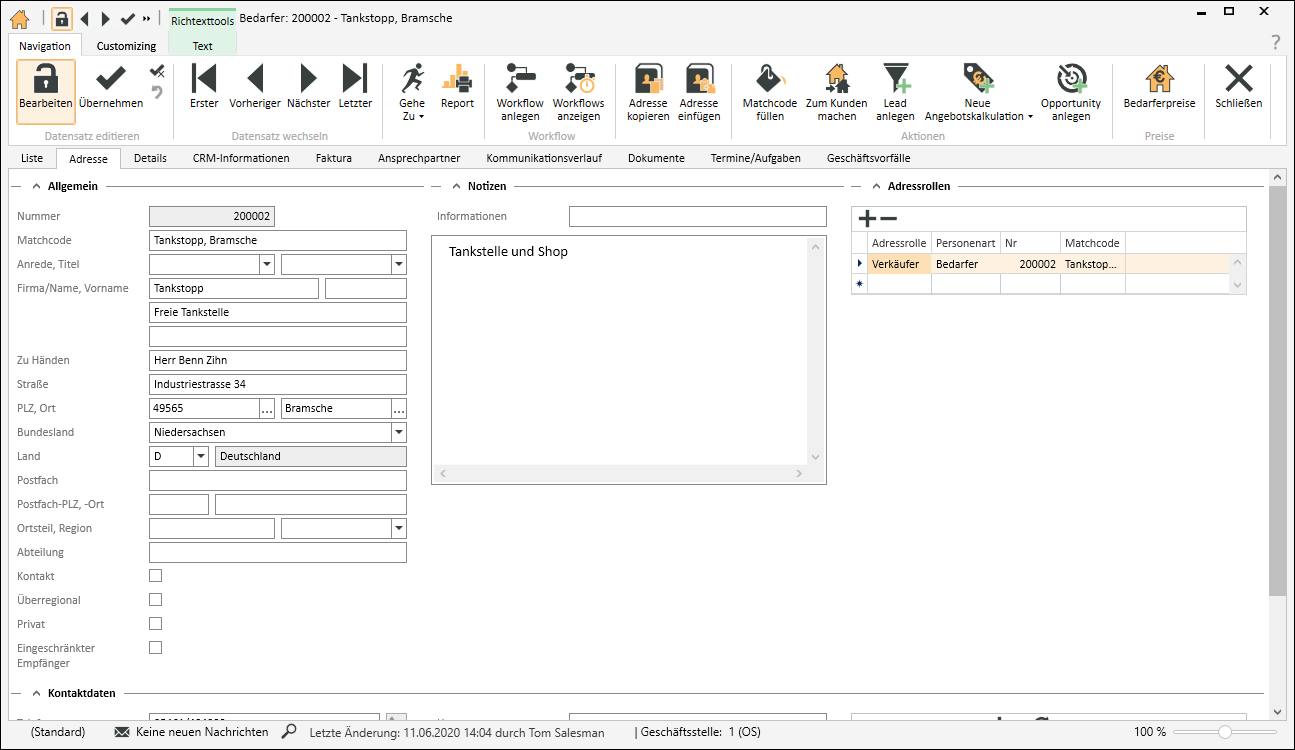This screenshot has width=1295, height=750.
Task: Click the Bearbeiten lock icon
Action: pos(45,80)
